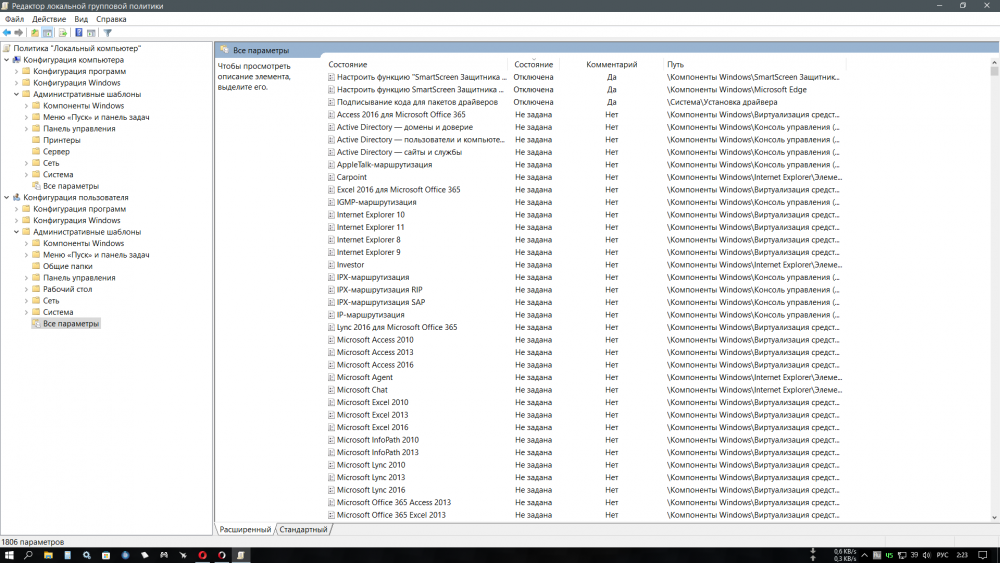Screen dimensions: 1000x563
Task: Expand user Панель управления folder arrow
Action: 26,278
